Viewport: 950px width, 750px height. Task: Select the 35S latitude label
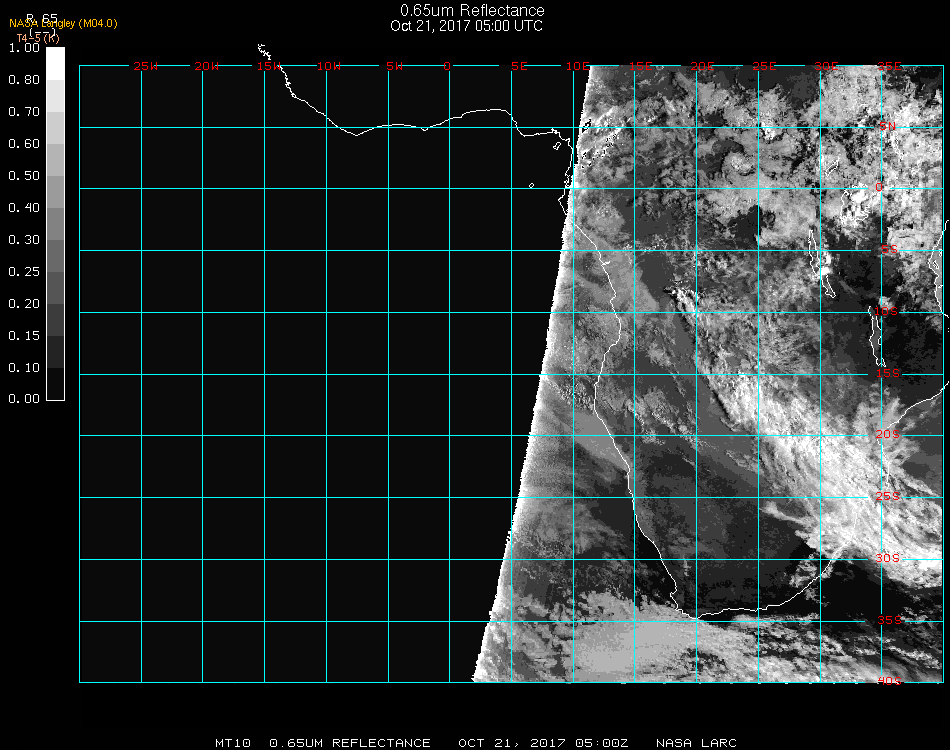[x=888, y=620]
